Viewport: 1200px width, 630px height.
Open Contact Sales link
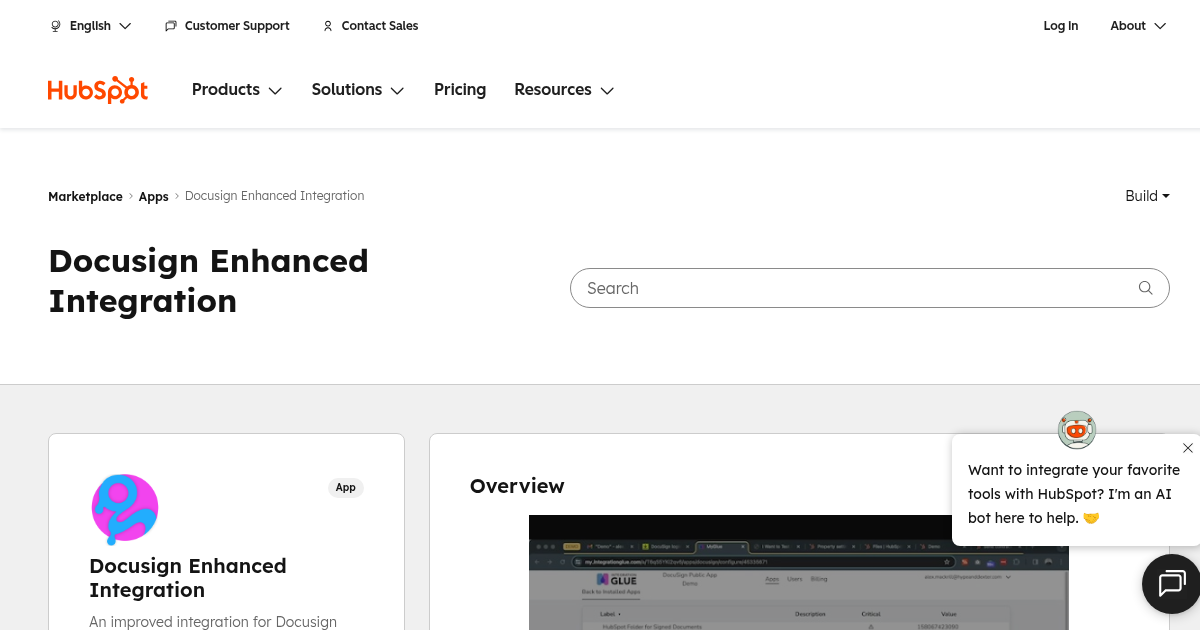pyautogui.click(x=370, y=26)
